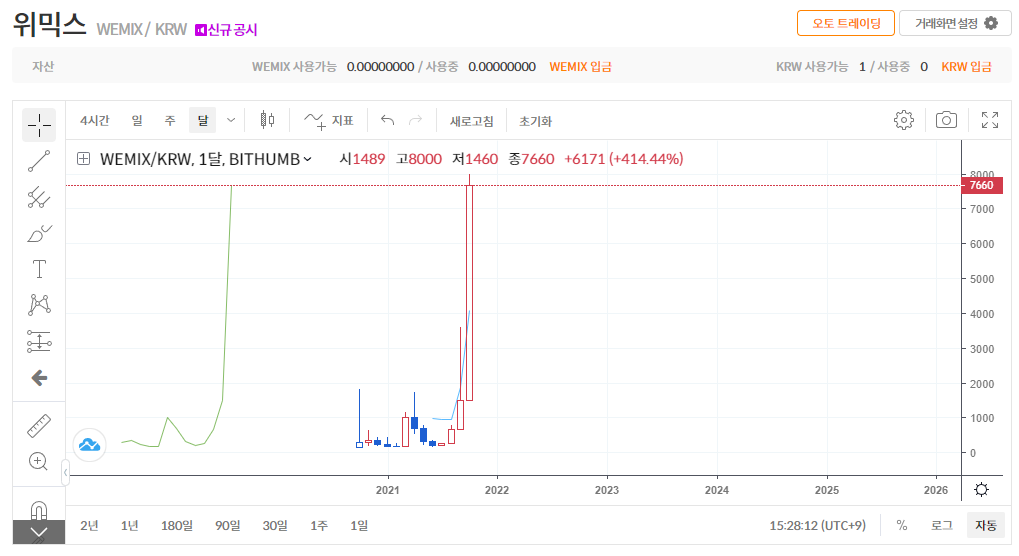Select the pitchfork channel tool
This screenshot has height=556, width=1019.
pyautogui.click(x=39, y=197)
